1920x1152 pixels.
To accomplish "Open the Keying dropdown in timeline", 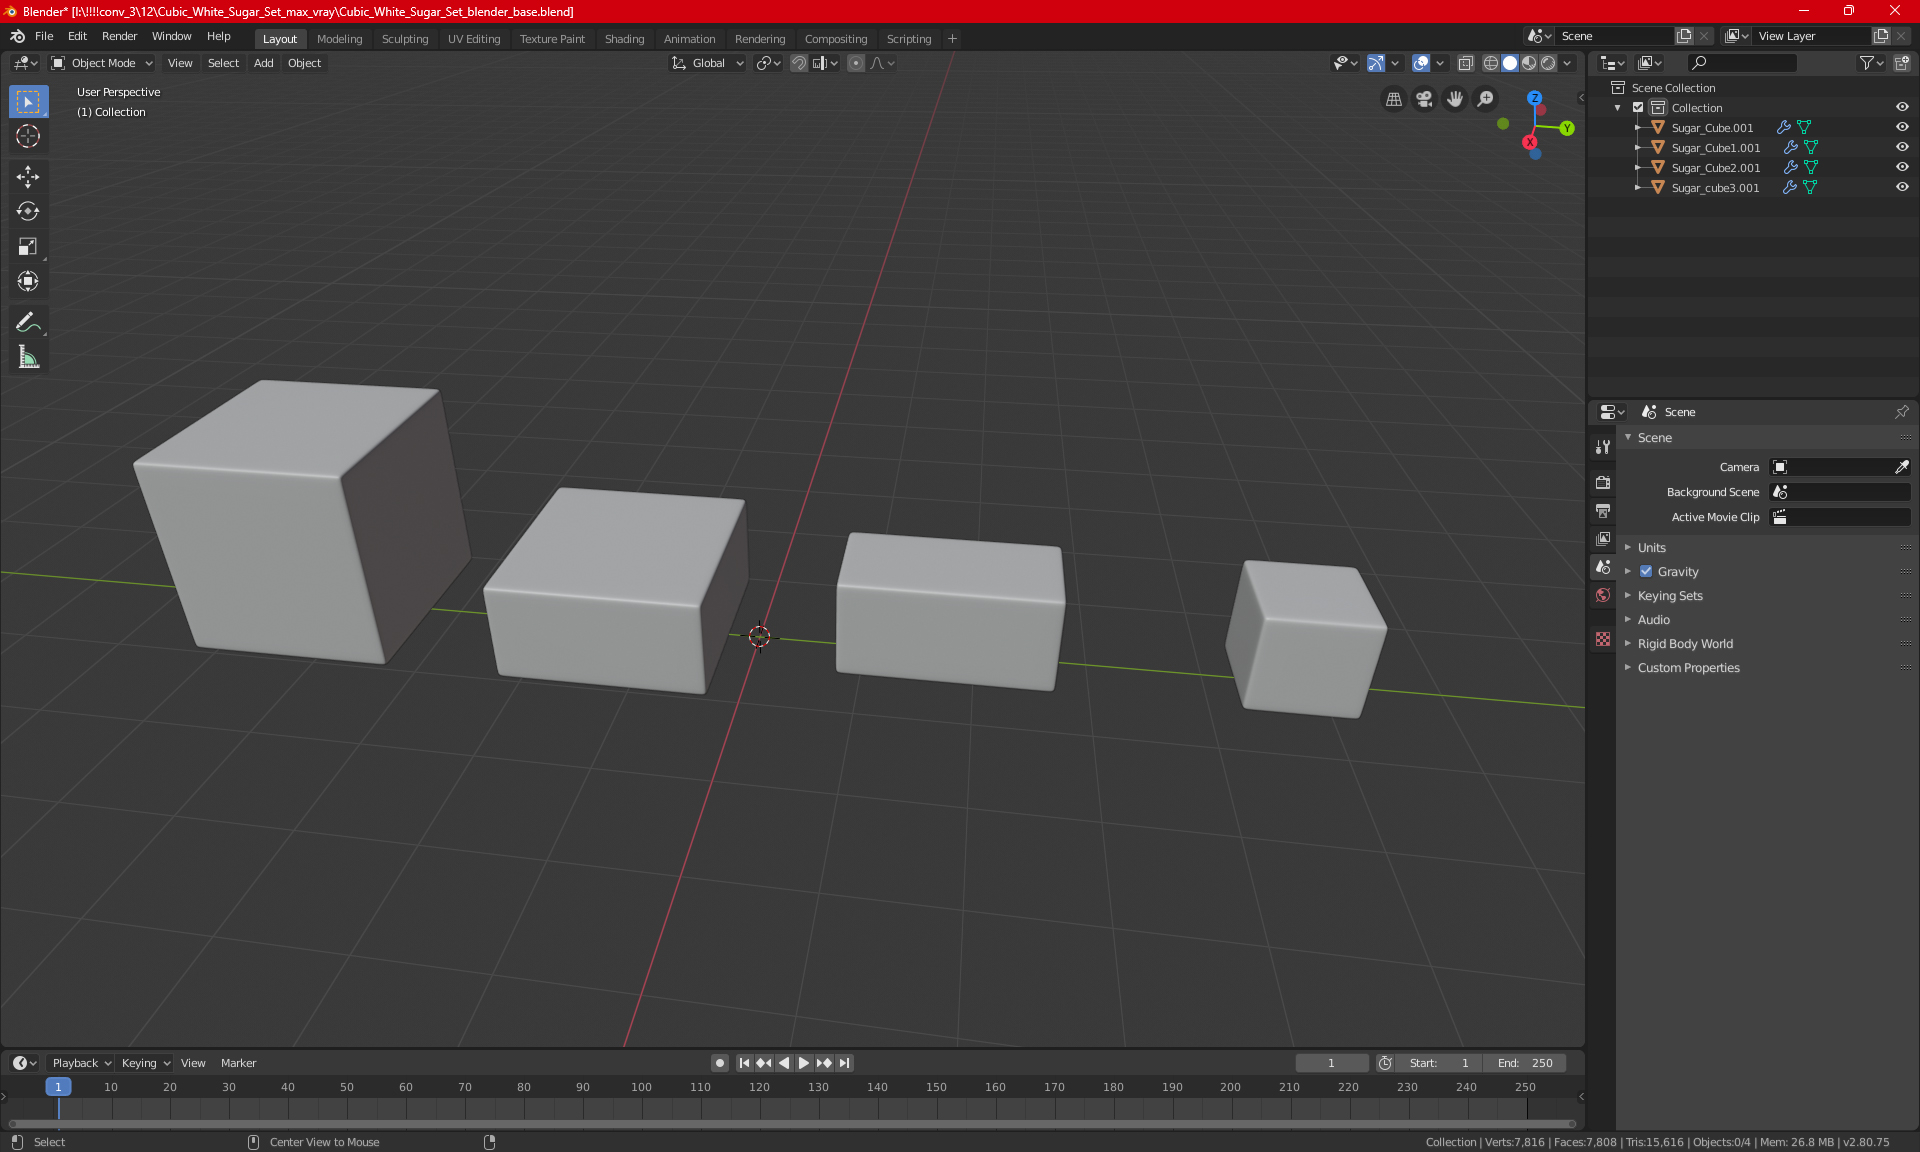I will [x=145, y=1063].
